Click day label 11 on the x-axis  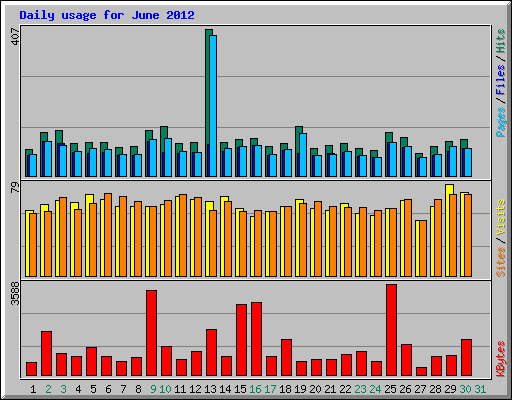(x=180, y=389)
